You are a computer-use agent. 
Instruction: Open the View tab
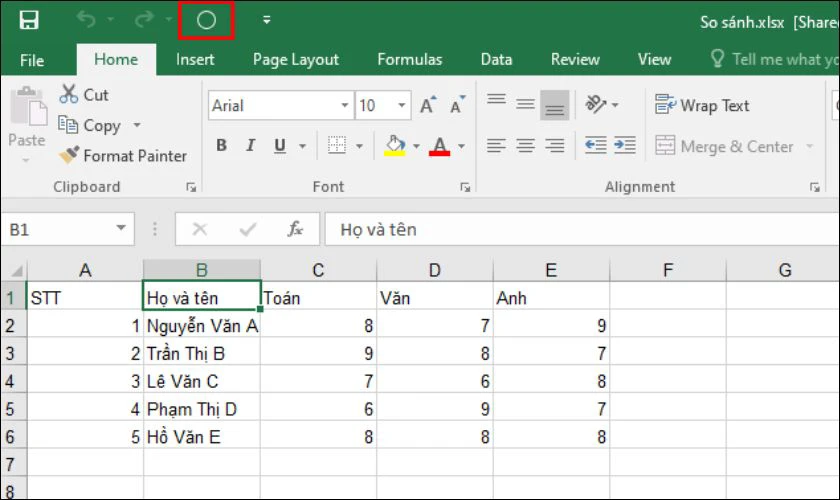click(x=654, y=59)
